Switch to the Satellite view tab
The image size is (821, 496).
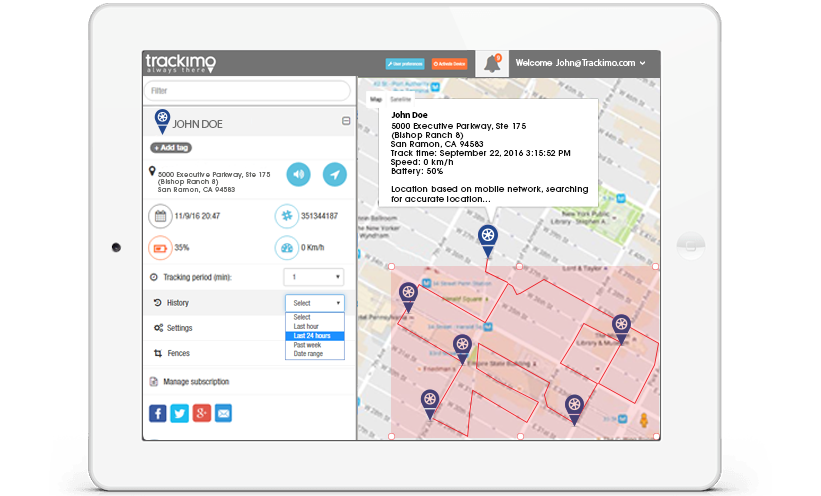[400, 99]
